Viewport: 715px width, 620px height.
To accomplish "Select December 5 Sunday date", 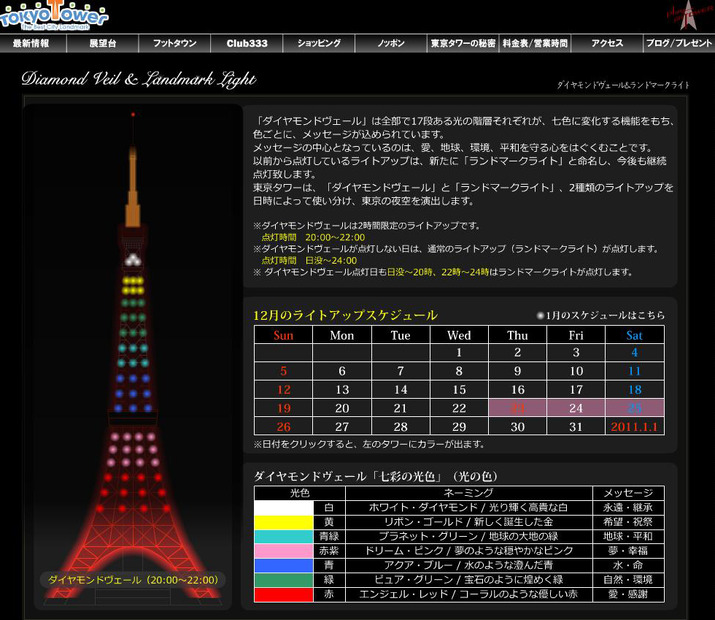I will tap(284, 371).
